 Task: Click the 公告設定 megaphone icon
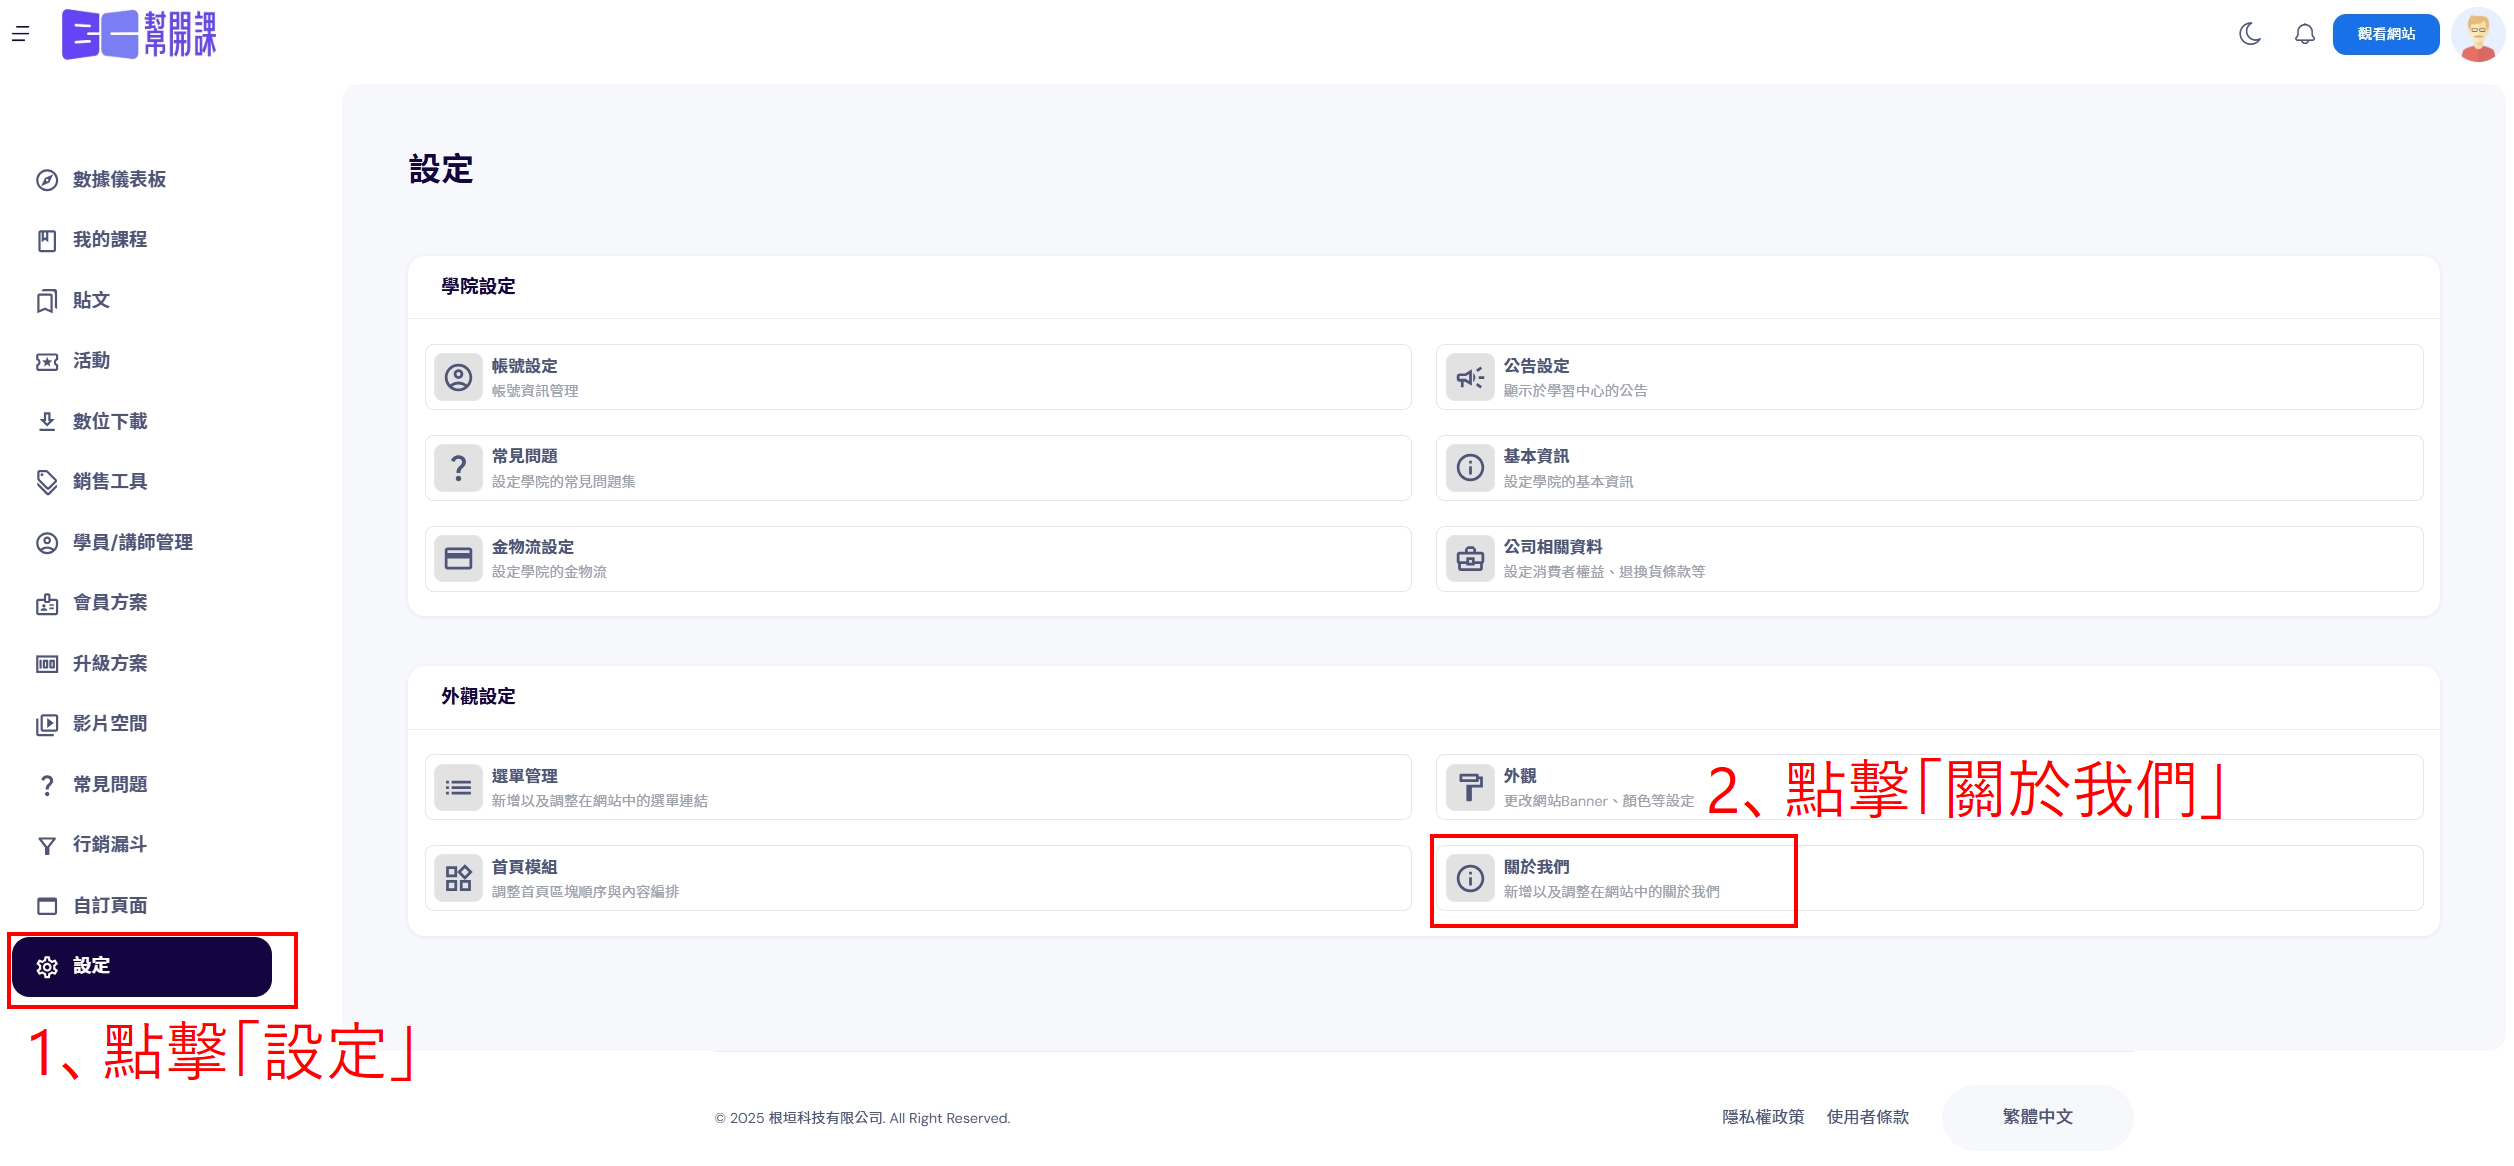coord(1470,377)
